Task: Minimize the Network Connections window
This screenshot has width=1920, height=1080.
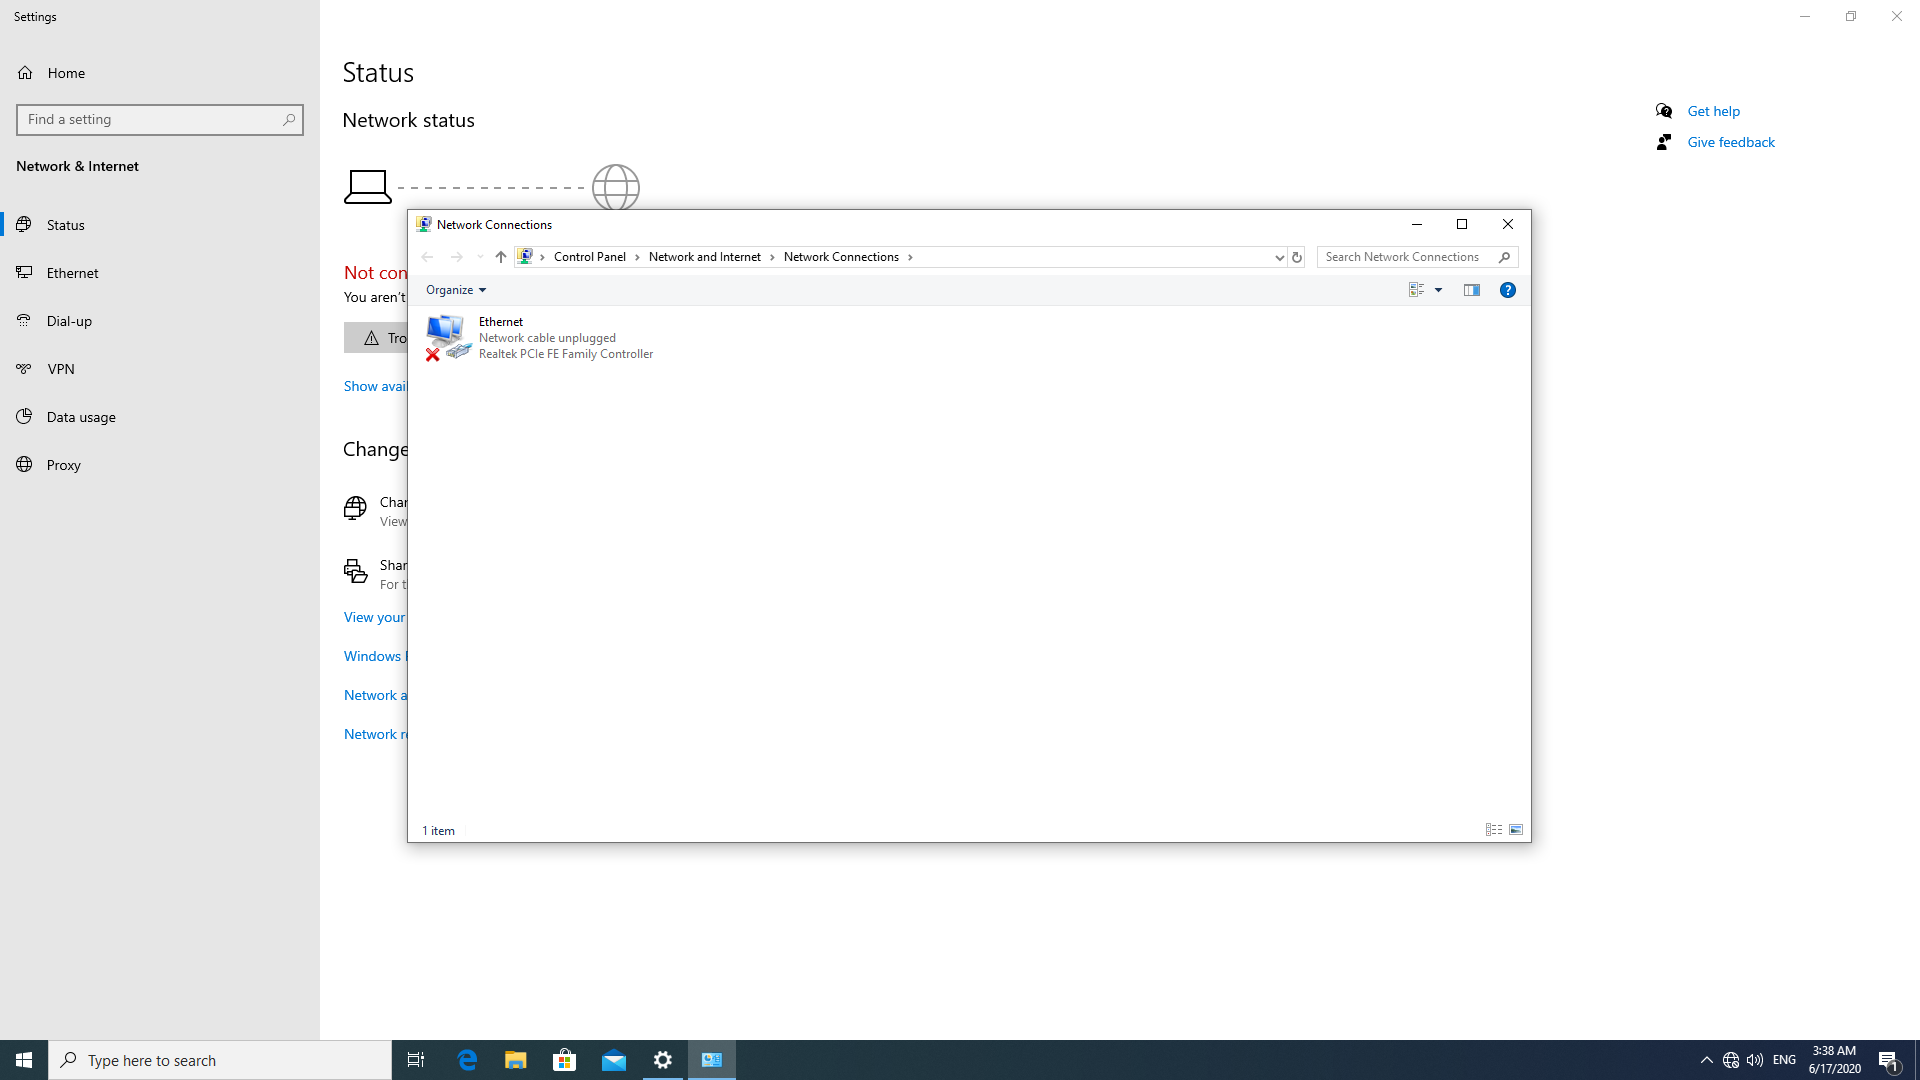Action: click(1416, 224)
